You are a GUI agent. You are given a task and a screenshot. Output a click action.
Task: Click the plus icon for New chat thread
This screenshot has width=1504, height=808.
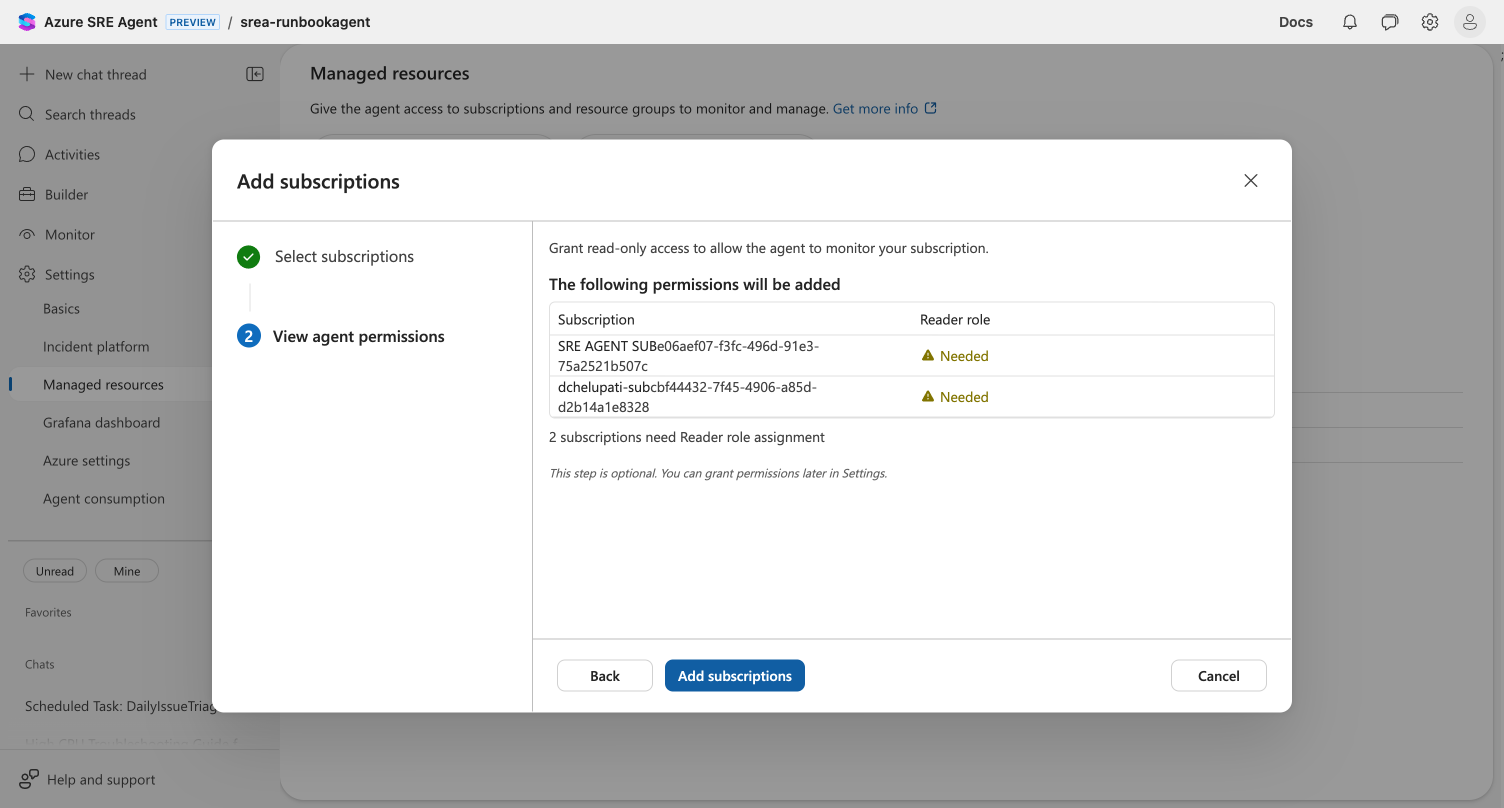click(27, 74)
